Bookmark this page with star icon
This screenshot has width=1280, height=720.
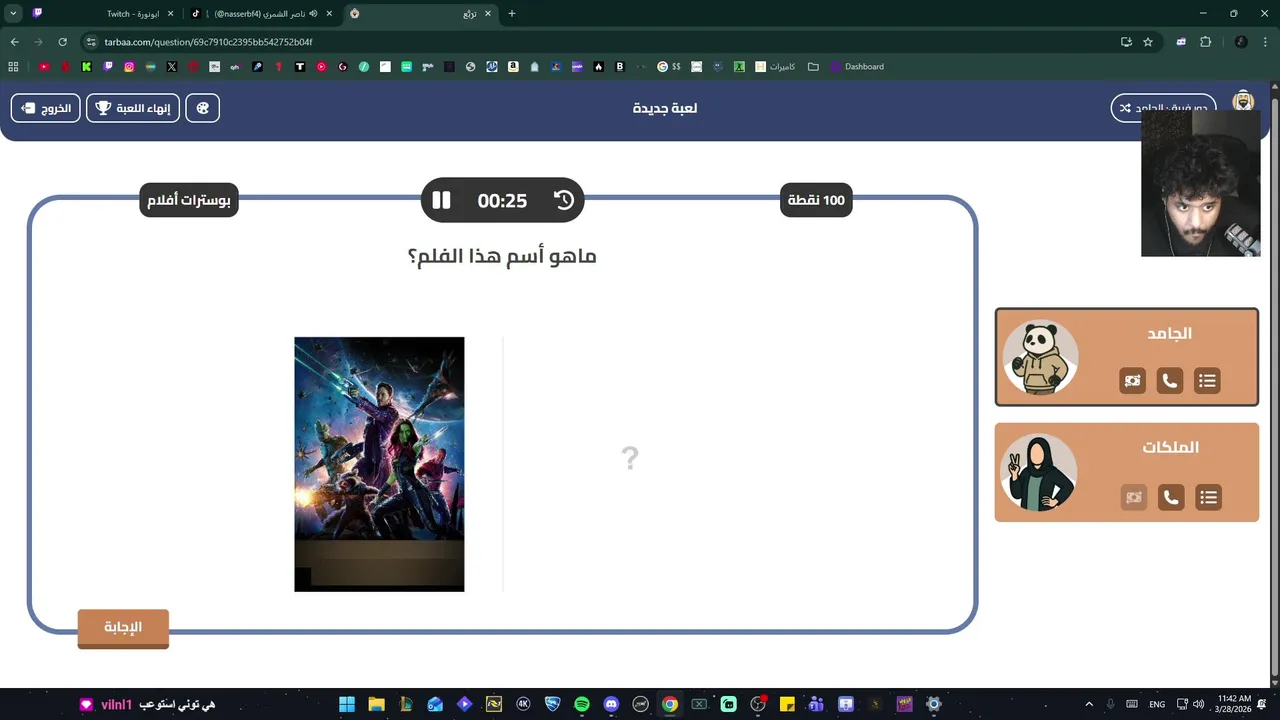[x=1148, y=42]
